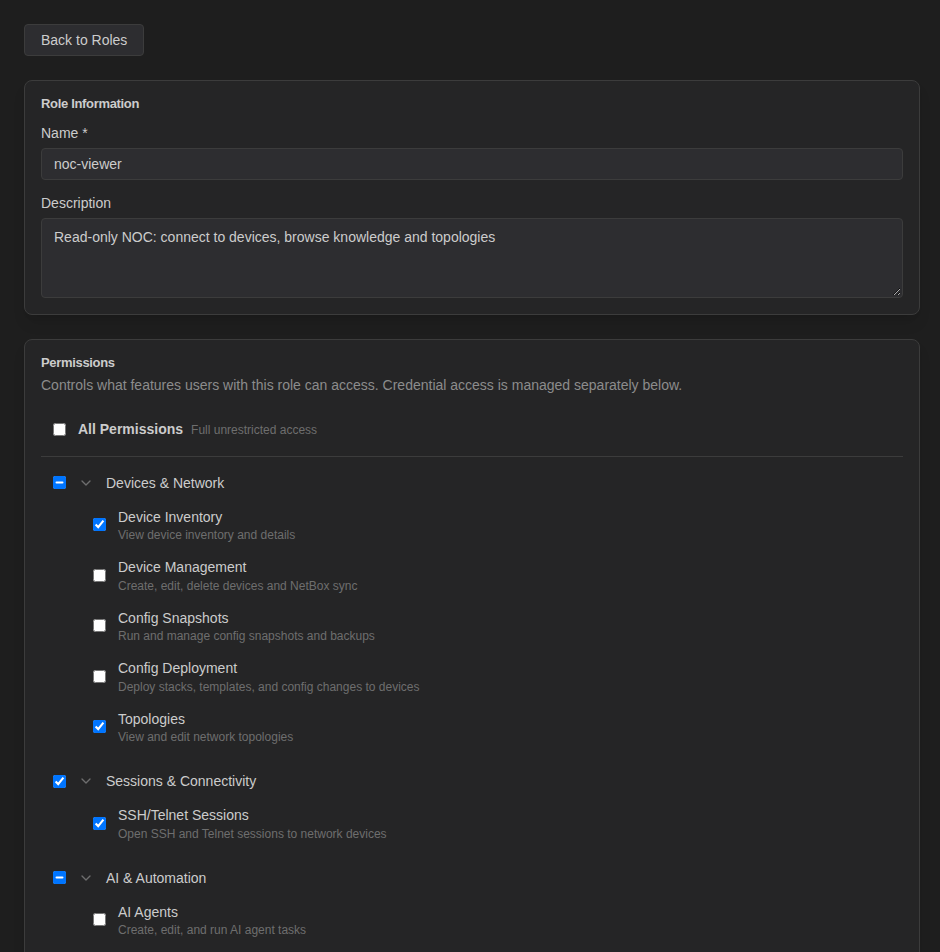The height and width of the screenshot is (952, 940).
Task: Toggle the Devices & Network group checkbox
Action: (60, 483)
